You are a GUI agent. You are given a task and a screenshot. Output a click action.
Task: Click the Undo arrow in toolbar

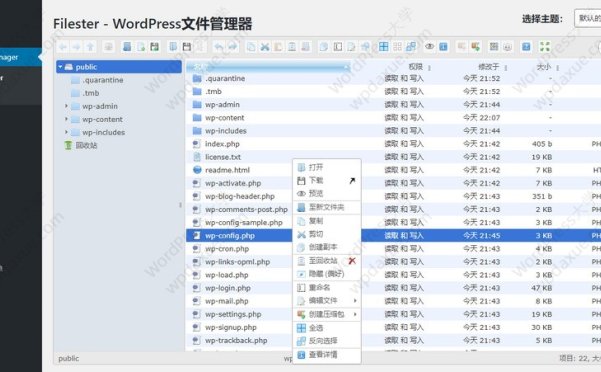pyautogui.click(x=218, y=47)
